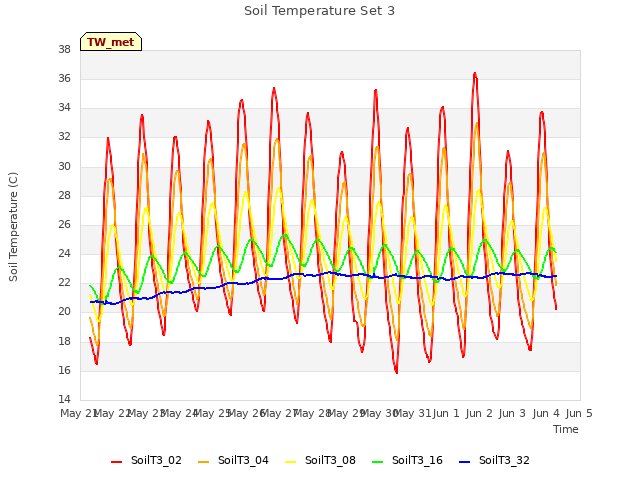The image size is (640, 480).
Task: Click the 34 y-axis tick label
Action: pos(64,108)
